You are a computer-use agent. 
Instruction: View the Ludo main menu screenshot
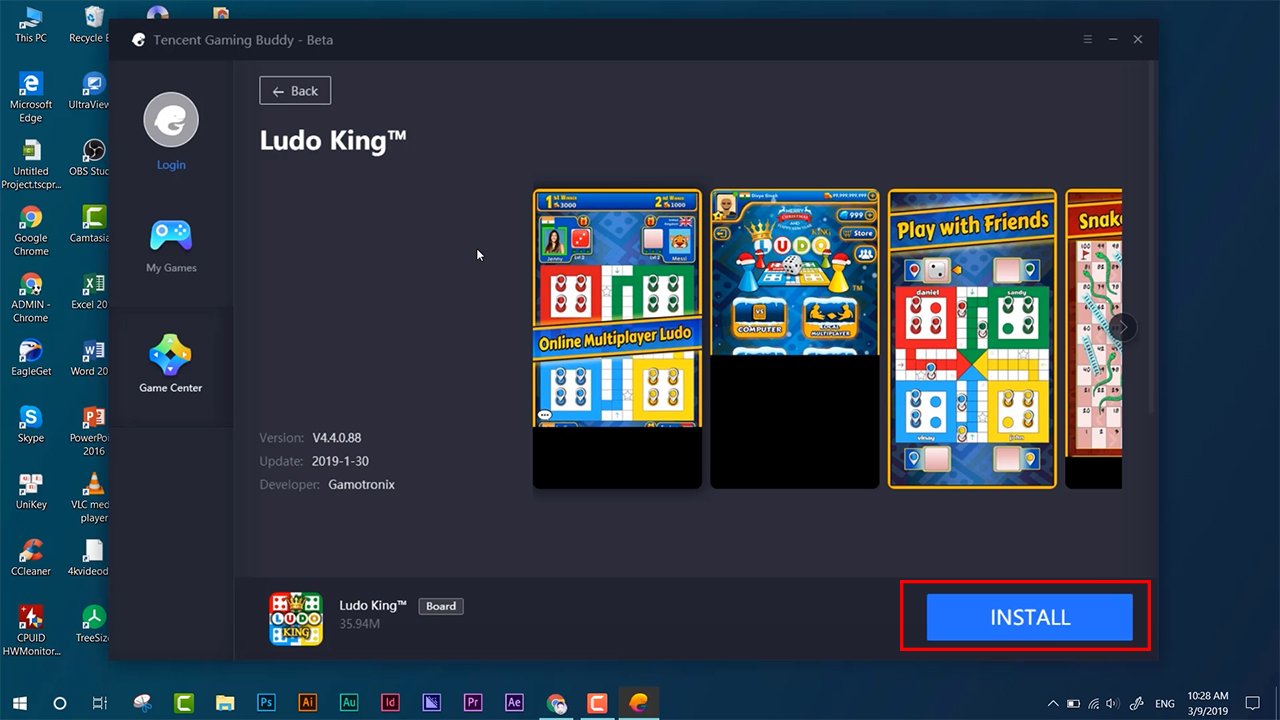tap(794, 272)
